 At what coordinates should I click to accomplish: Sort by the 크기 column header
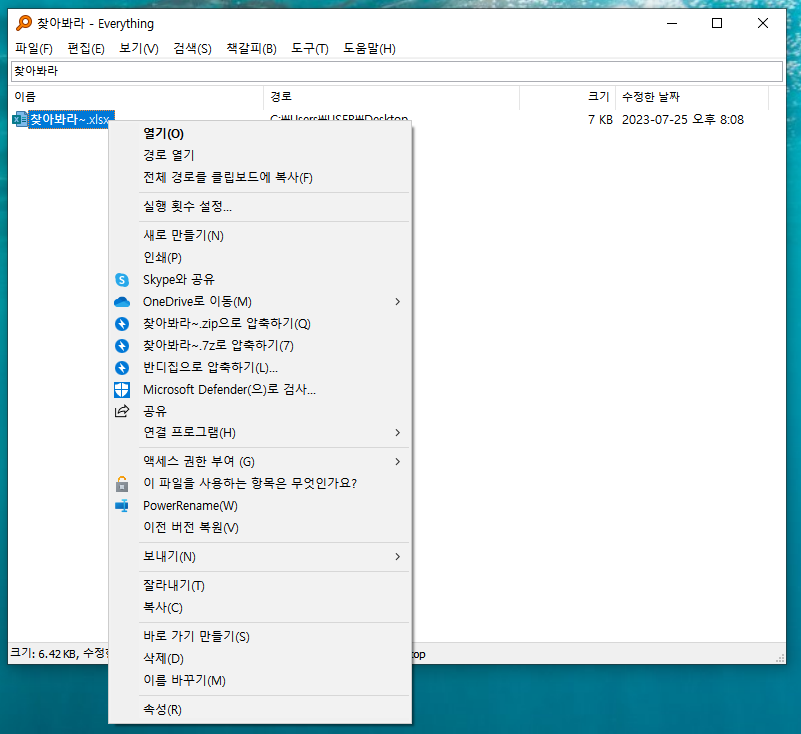tap(568, 97)
